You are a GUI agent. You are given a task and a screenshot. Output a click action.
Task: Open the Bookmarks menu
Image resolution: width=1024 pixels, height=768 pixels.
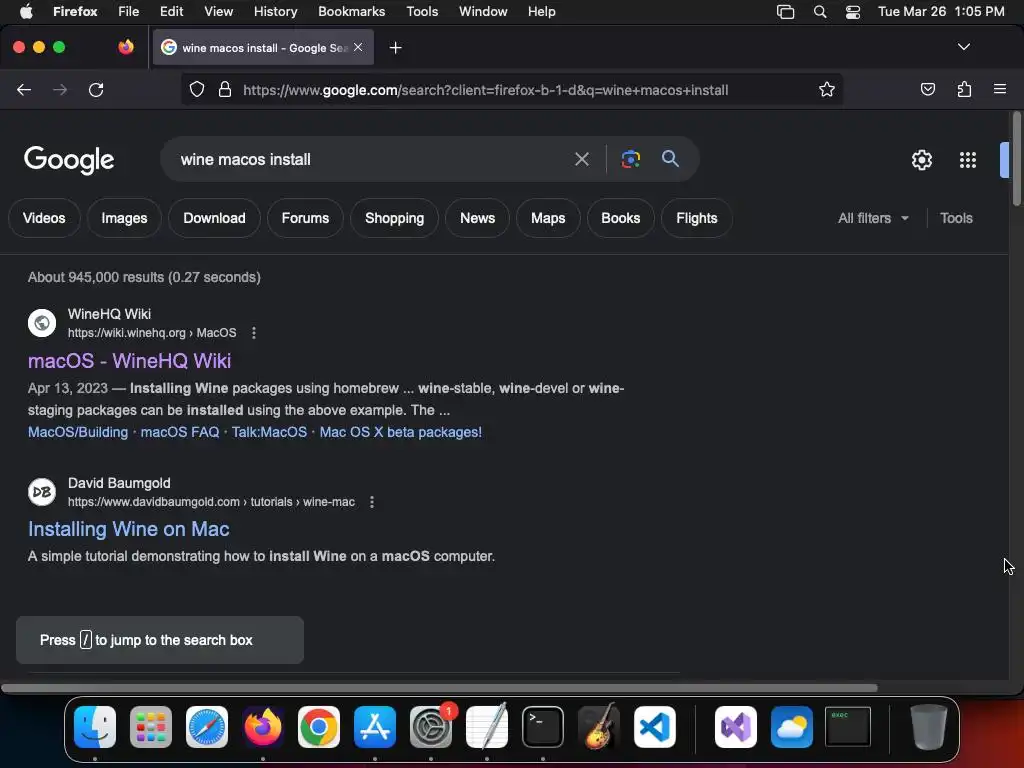(x=351, y=11)
